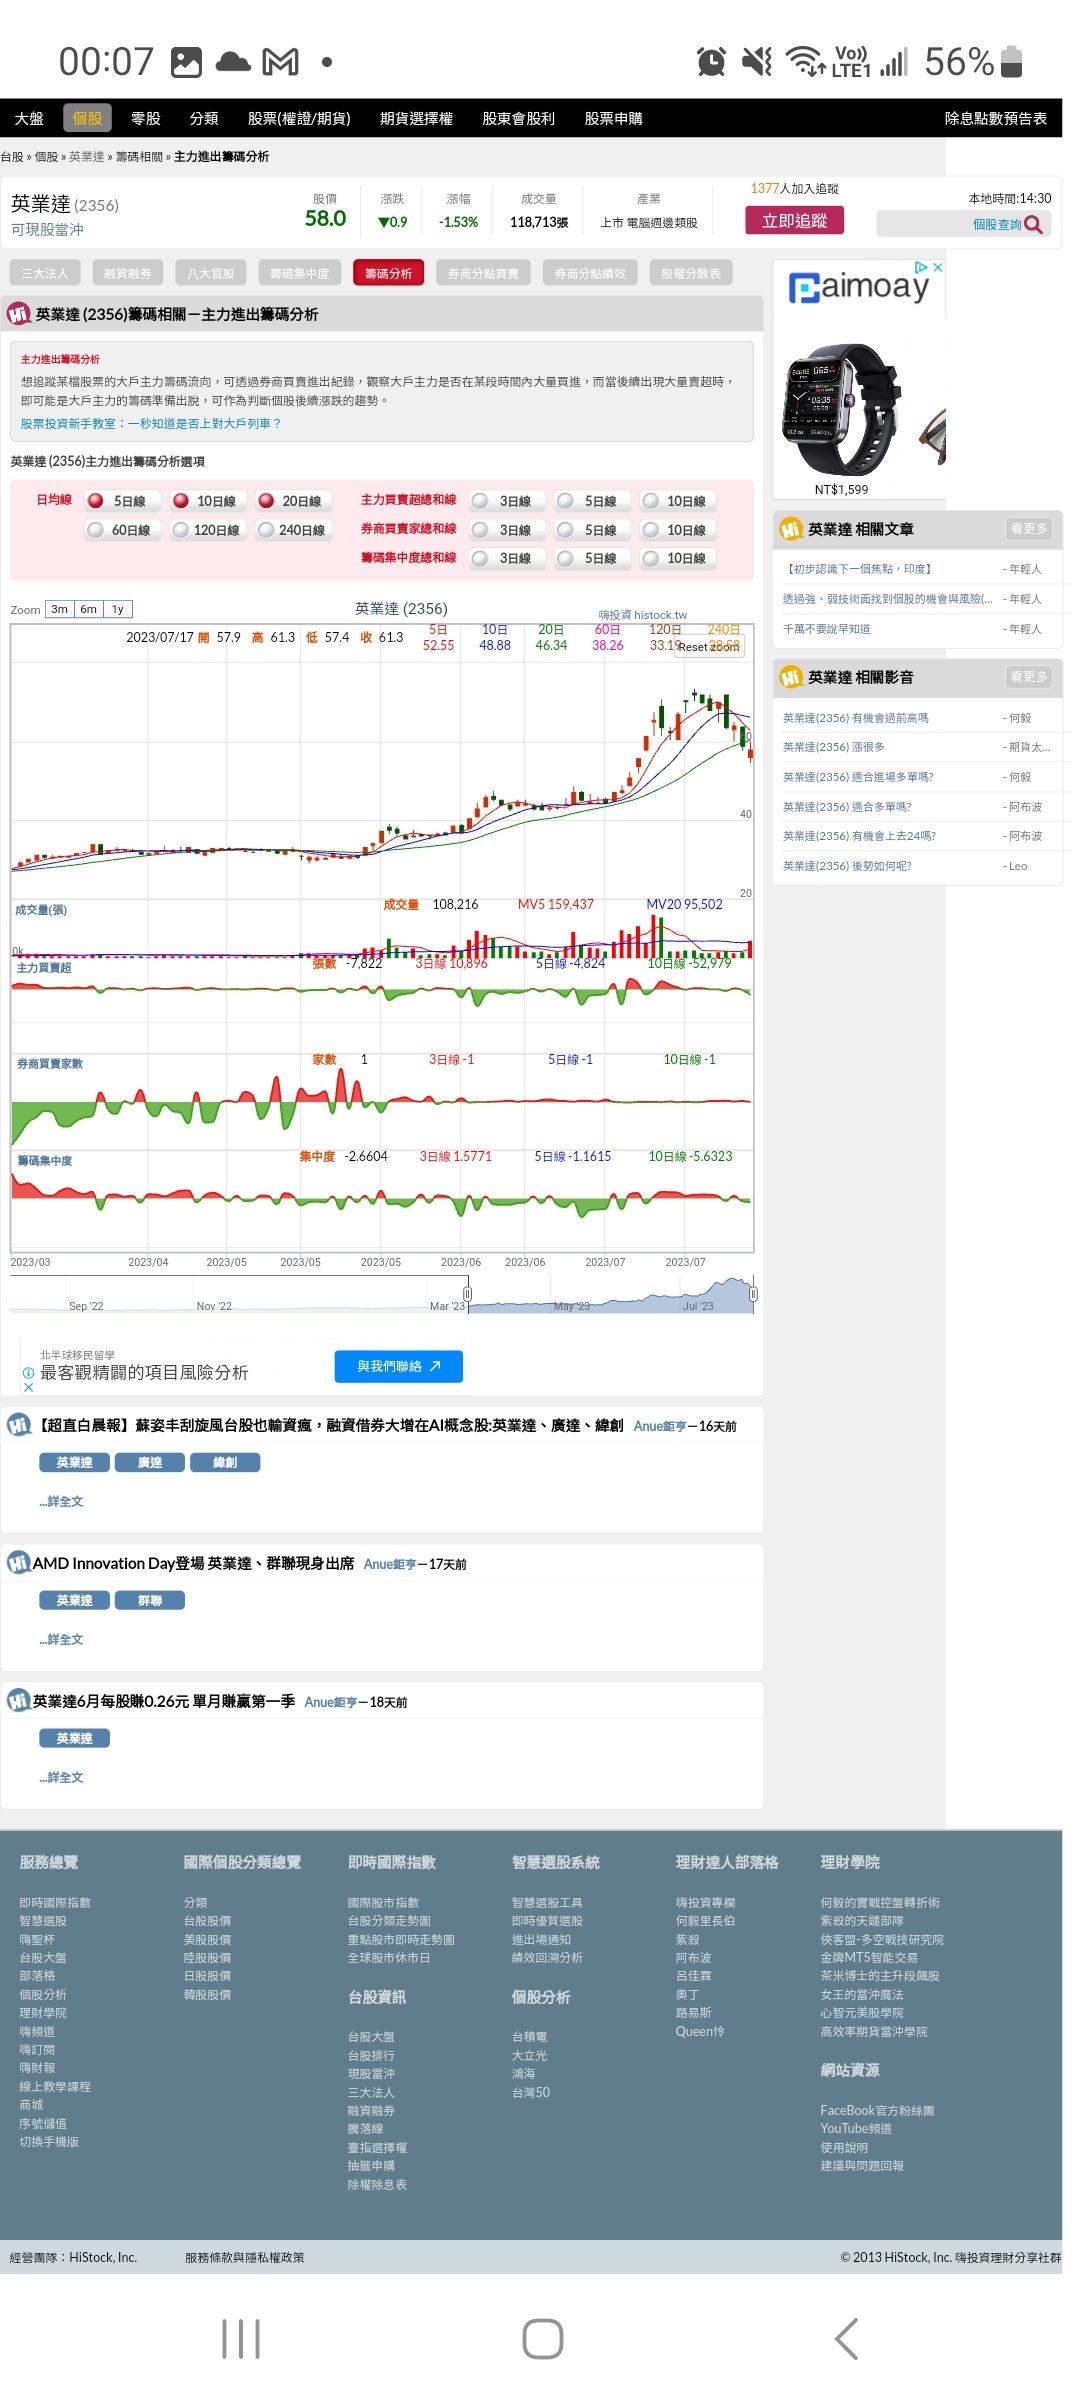The height and width of the screenshot is (2400, 1080).
Task: Click the 立即追蹤 button
Action: pos(795,220)
